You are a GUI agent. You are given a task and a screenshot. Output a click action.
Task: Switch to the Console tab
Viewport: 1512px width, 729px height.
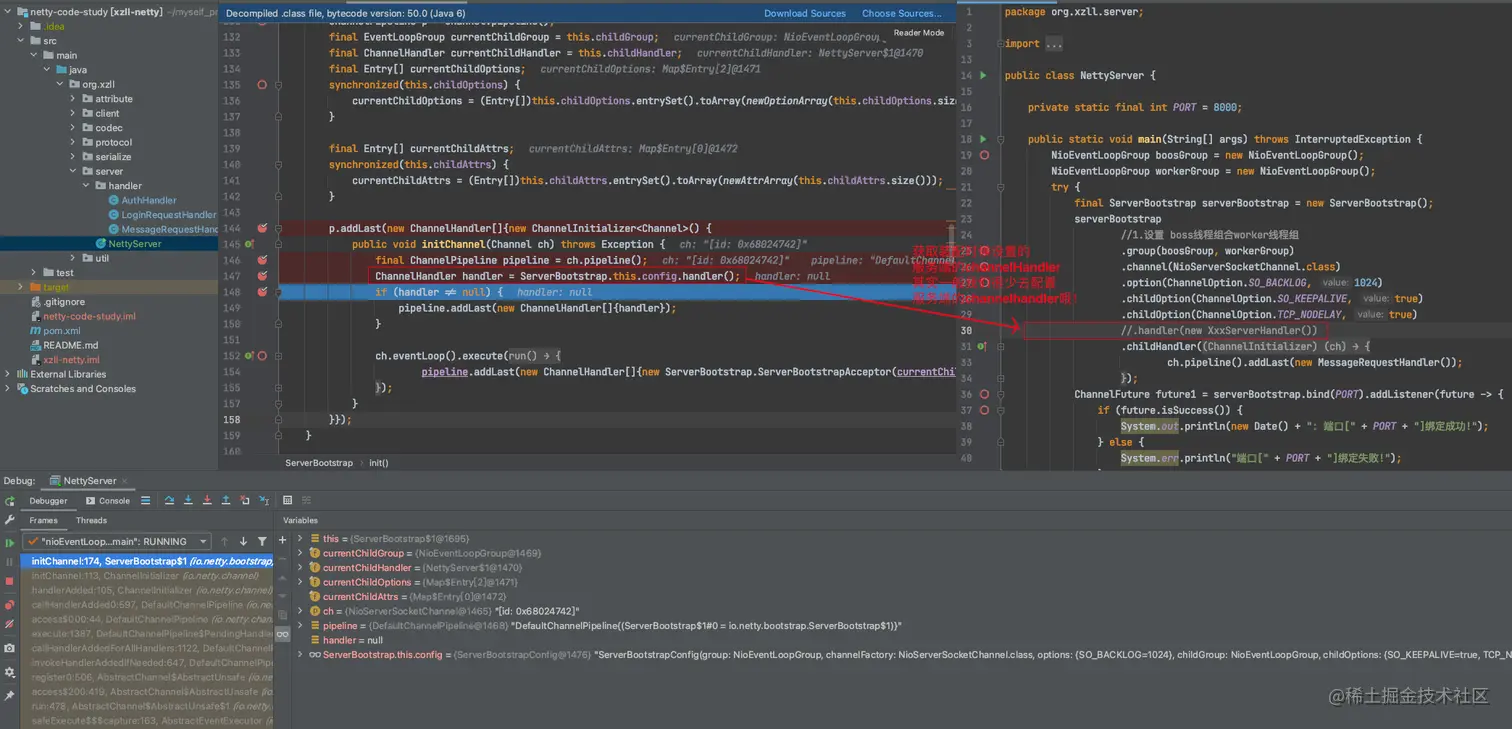[x=107, y=501]
